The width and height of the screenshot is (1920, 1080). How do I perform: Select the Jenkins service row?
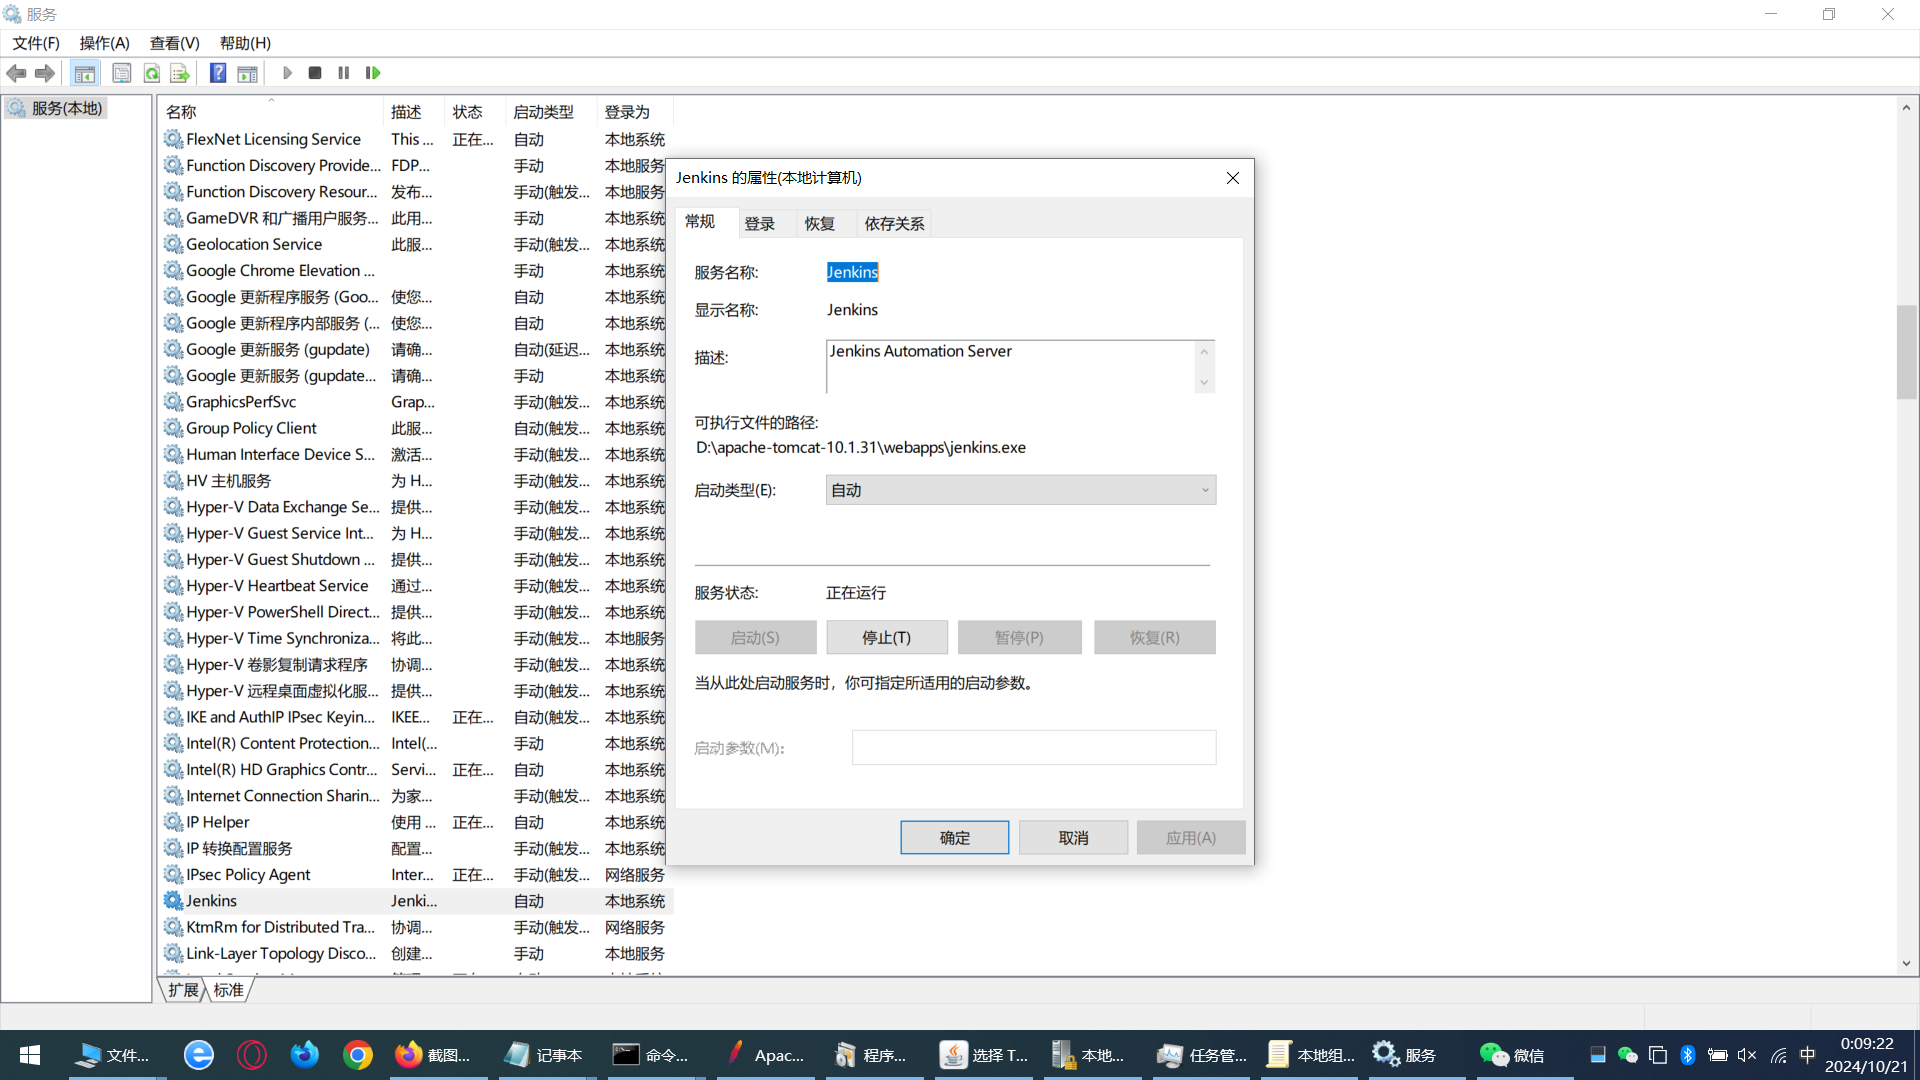point(417,901)
